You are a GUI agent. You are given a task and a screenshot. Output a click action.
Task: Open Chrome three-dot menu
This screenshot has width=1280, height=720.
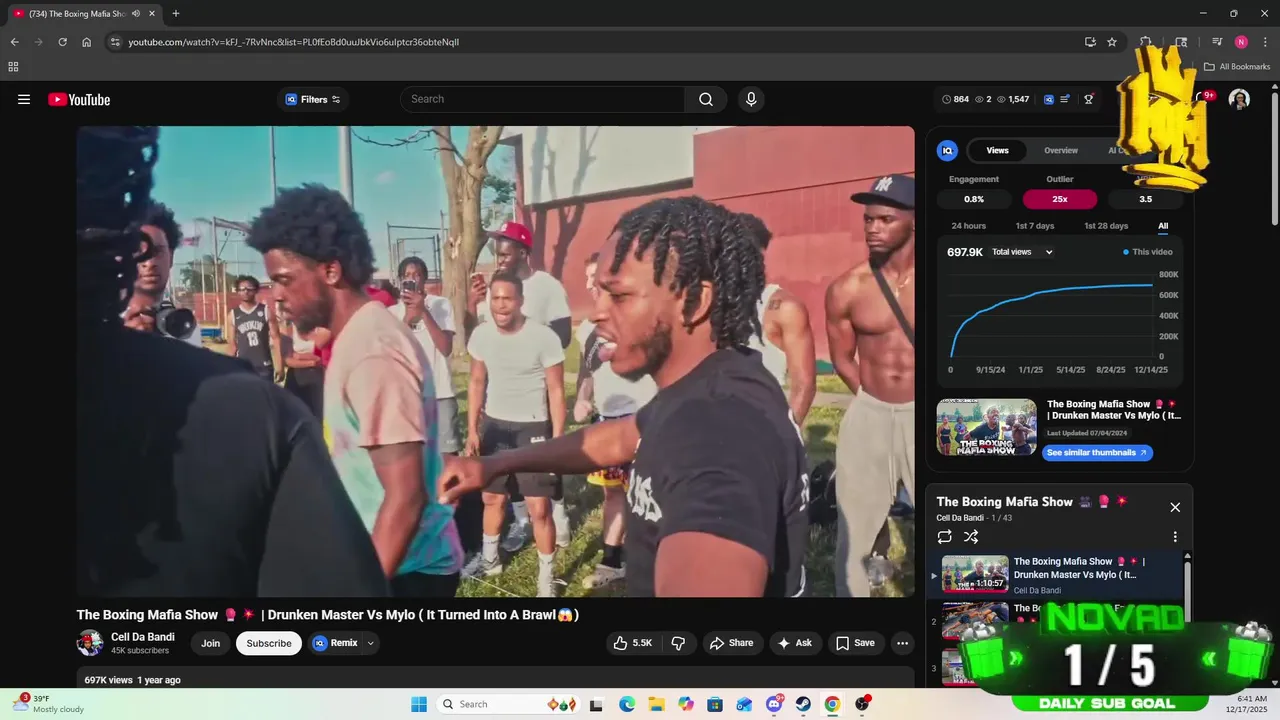click(x=1265, y=42)
